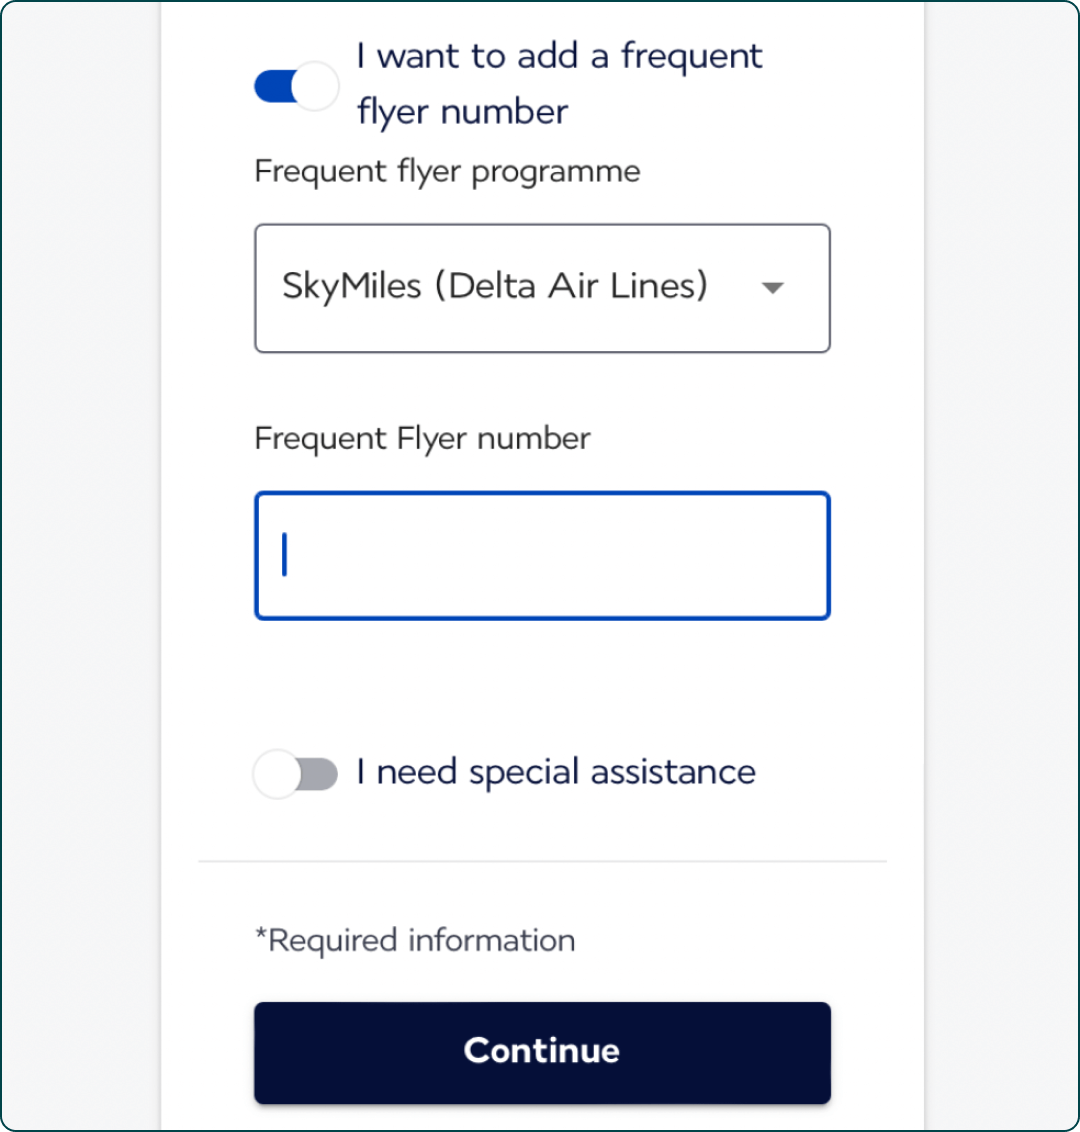The height and width of the screenshot is (1132, 1080).
Task: Select the 'Frequent flyer programme' label
Action: tap(447, 173)
